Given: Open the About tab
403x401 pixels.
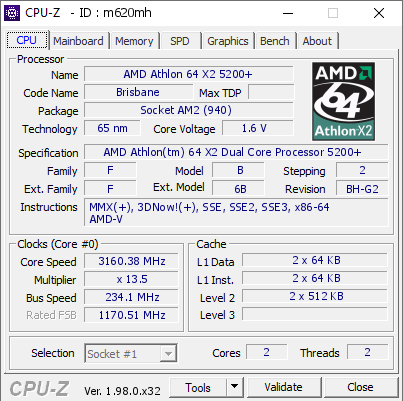Looking at the screenshot, I should (317, 41).
